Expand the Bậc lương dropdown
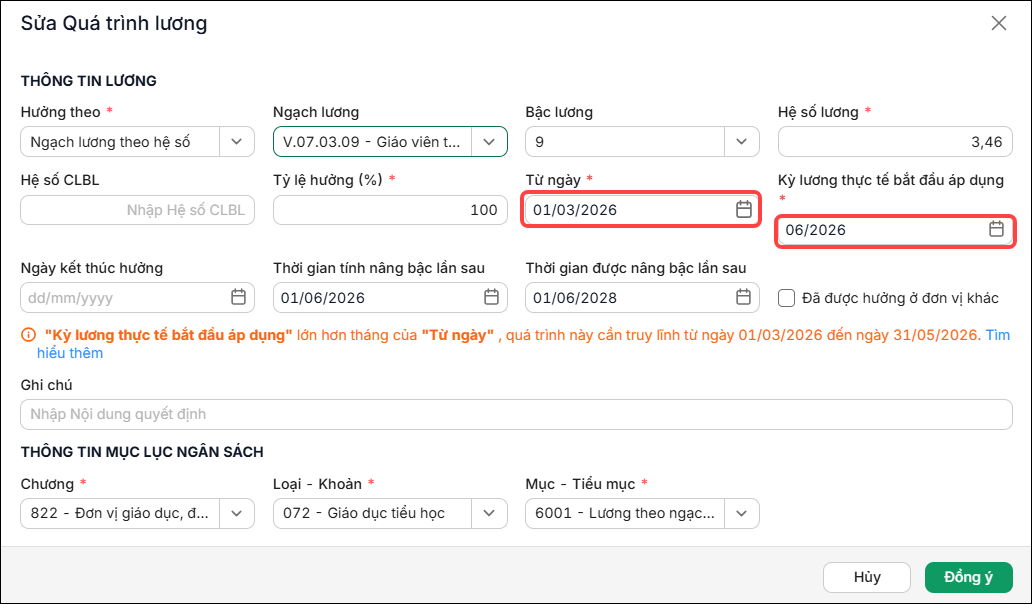The height and width of the screenshot is (604, 1032). point(742,141)
